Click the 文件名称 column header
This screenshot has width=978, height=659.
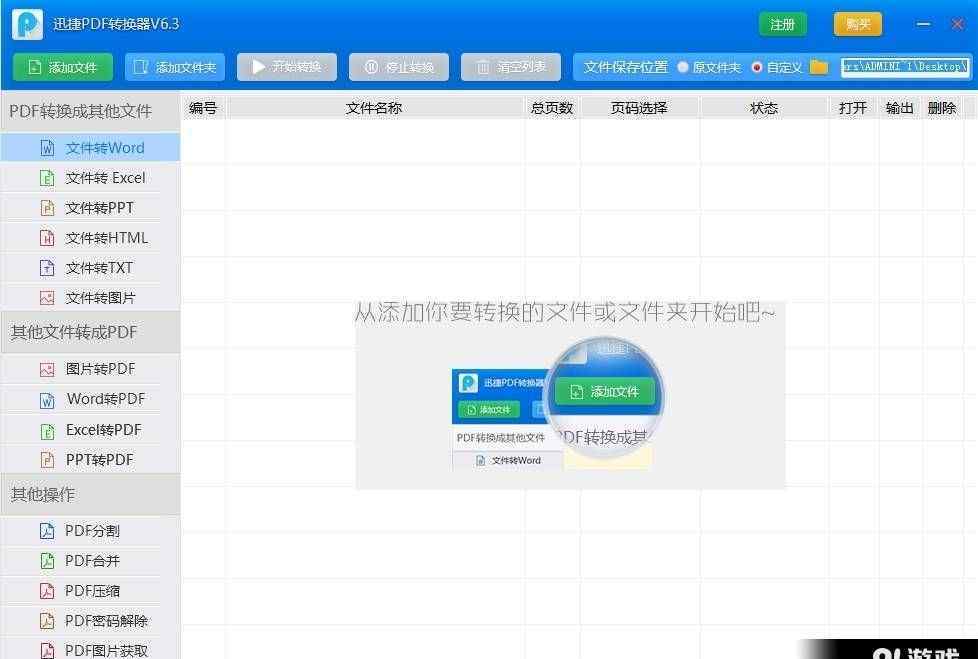[x=374, y=108]
